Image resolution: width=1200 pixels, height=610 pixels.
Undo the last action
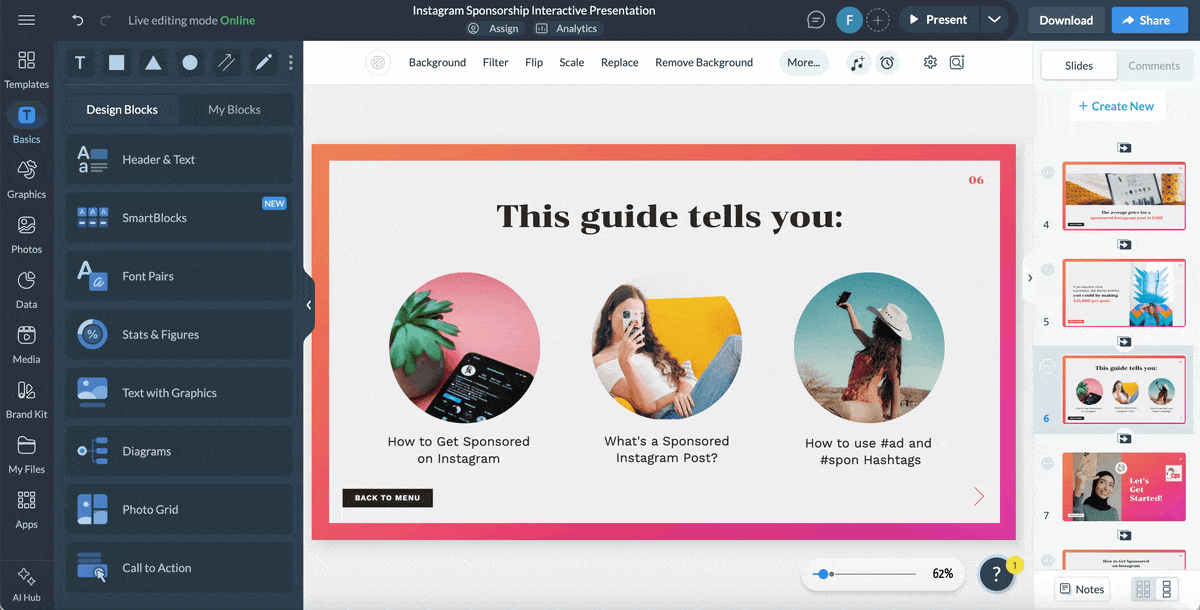78,20
